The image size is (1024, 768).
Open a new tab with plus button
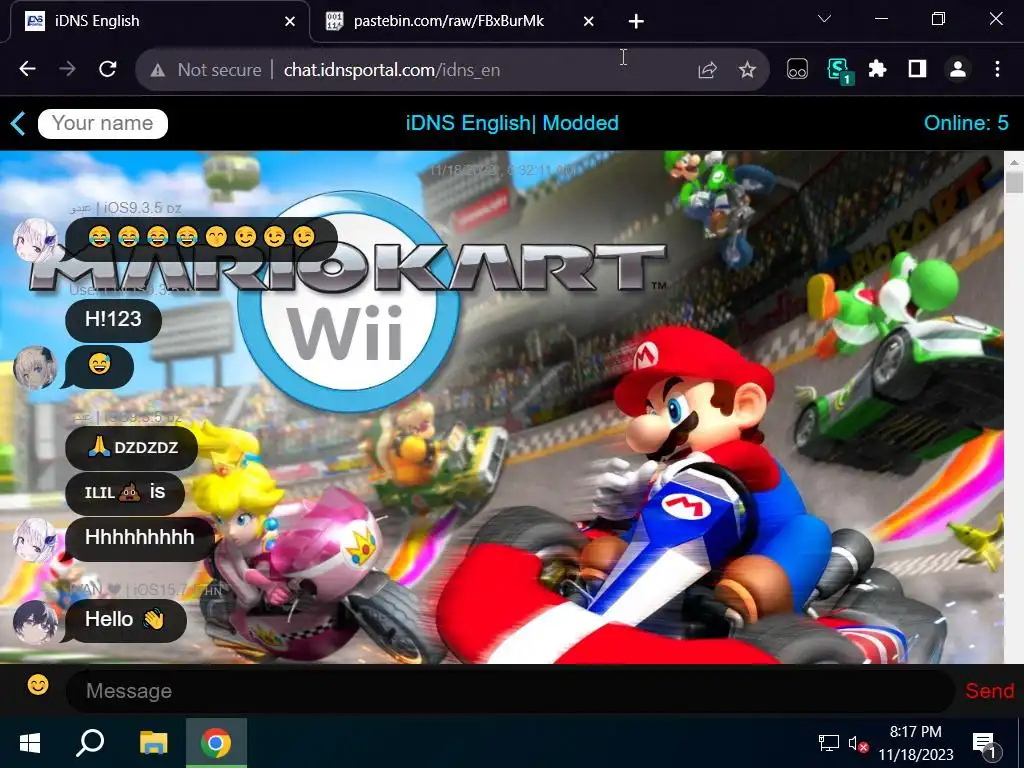point(636,22)
